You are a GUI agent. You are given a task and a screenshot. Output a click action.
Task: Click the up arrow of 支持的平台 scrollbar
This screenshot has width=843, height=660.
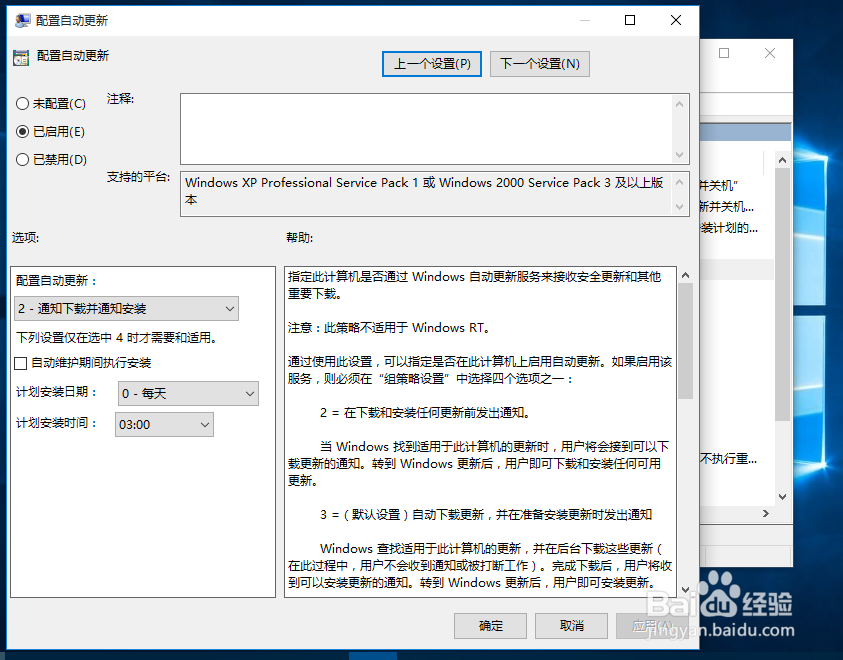point(680,183)
